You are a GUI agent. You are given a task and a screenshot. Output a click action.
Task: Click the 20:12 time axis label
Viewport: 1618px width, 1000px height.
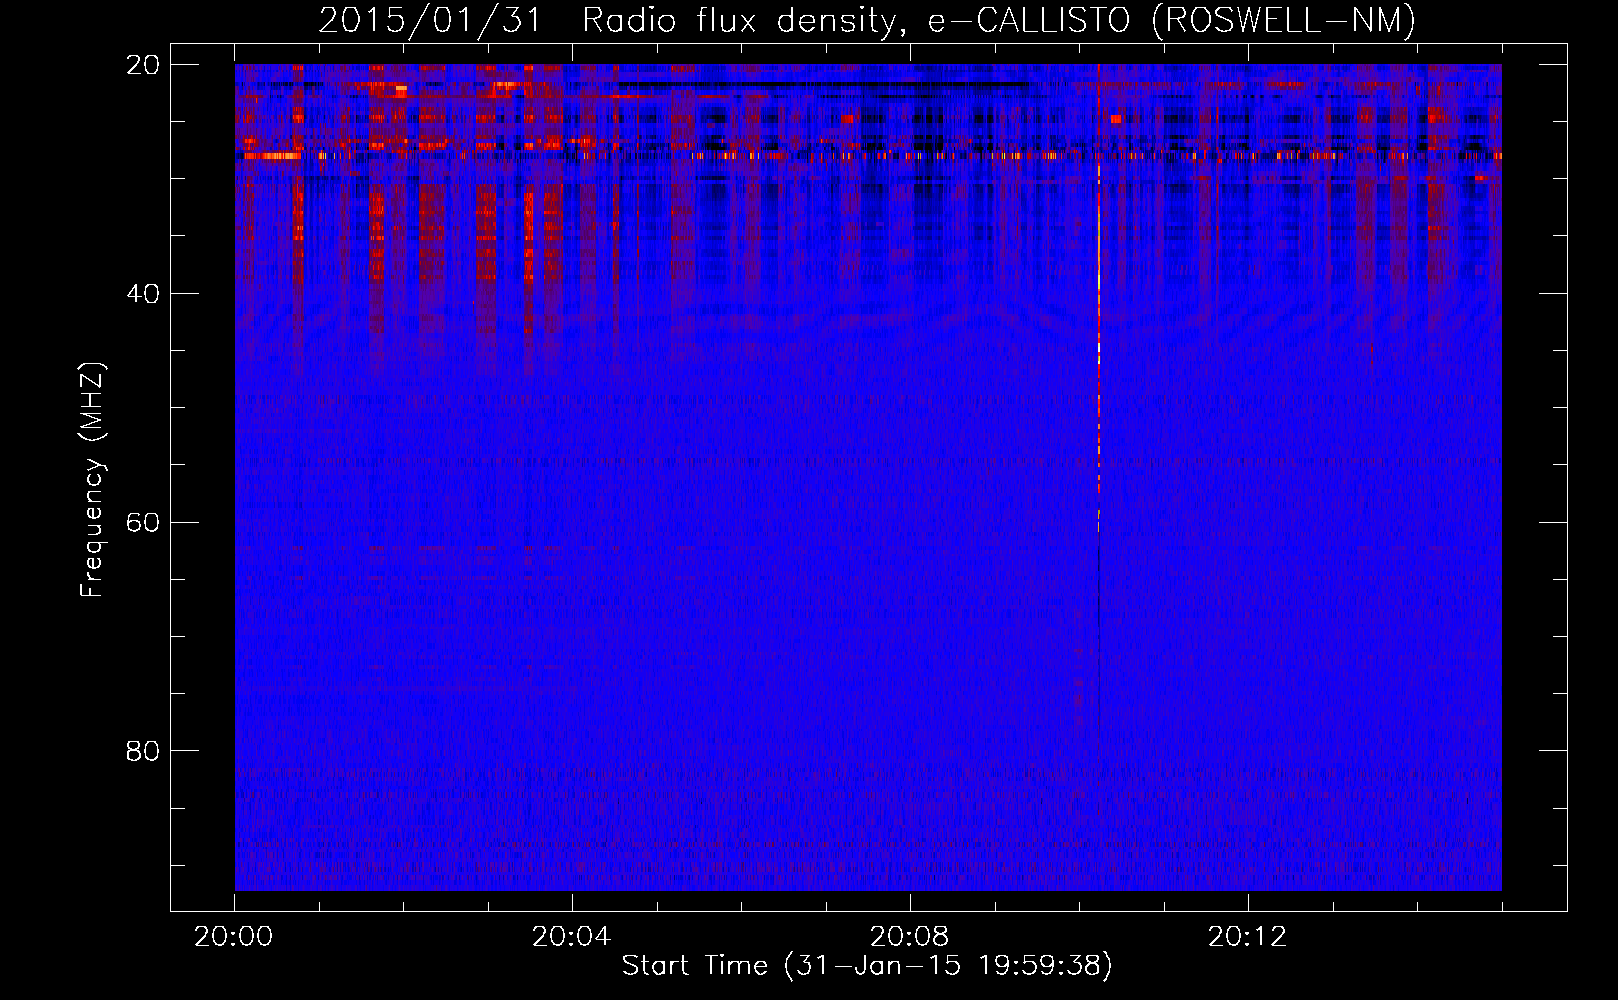[x=1247, y=937]
